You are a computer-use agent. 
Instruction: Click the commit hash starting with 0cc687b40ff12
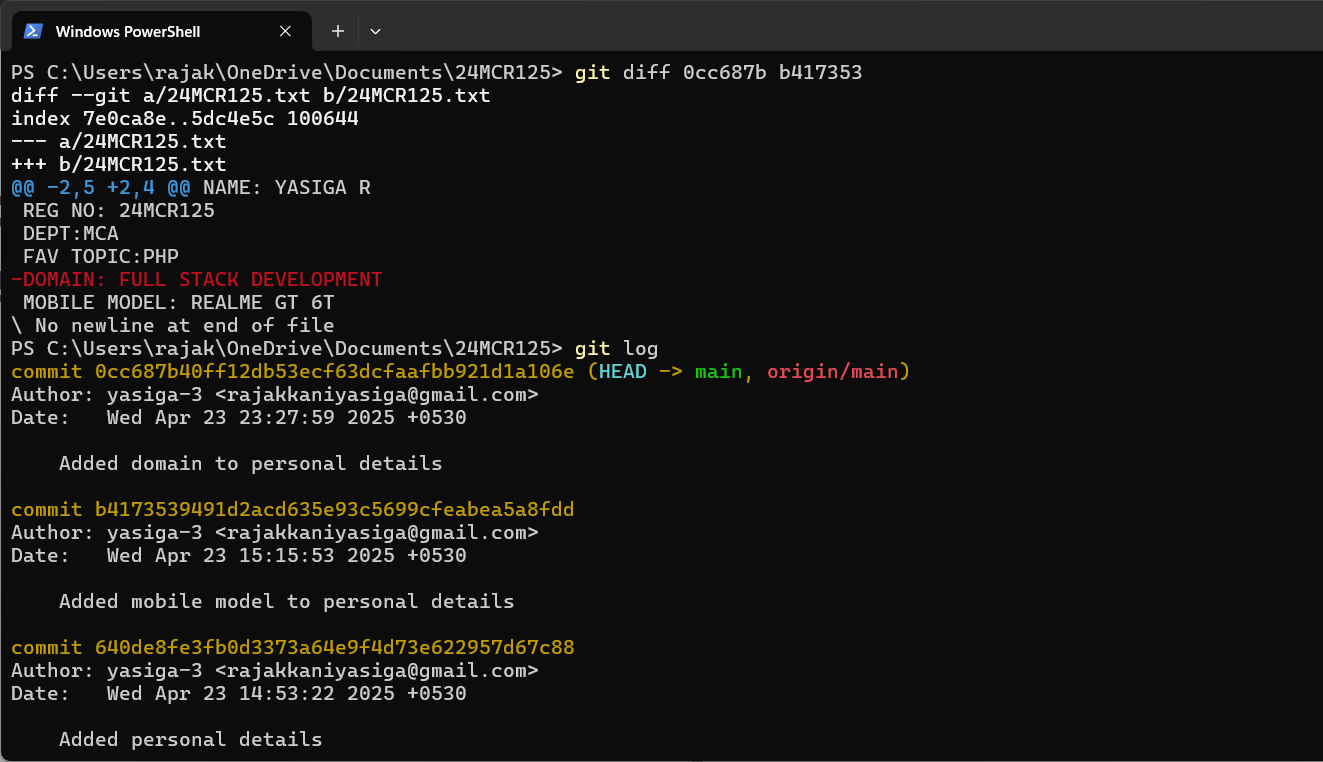pos(335,372)
